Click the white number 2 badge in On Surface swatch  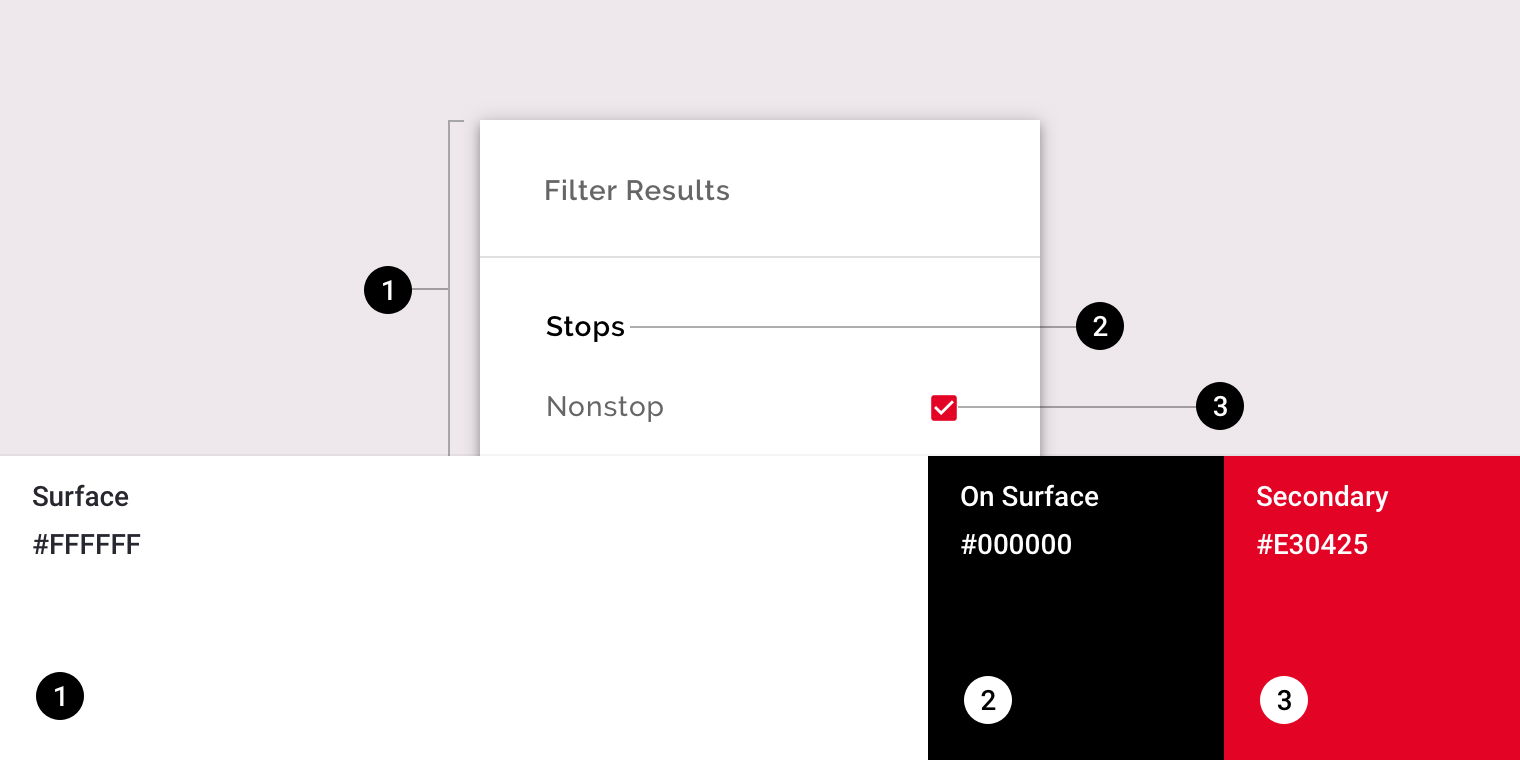(988, 700)
